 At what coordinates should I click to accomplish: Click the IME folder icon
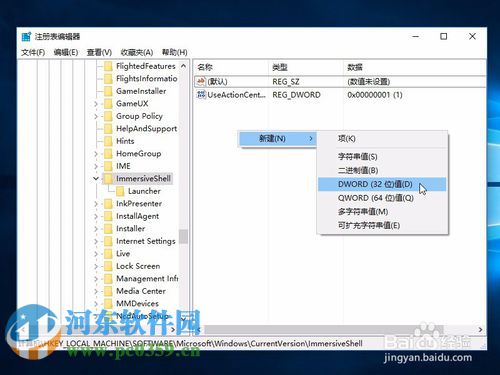(108, 166)
